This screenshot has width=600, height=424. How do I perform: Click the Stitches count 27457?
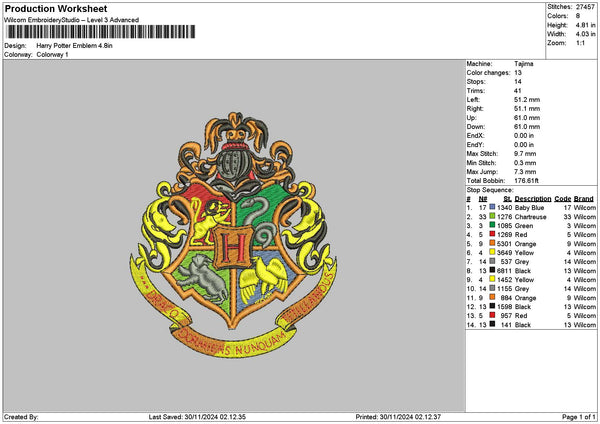coord(585,7)
